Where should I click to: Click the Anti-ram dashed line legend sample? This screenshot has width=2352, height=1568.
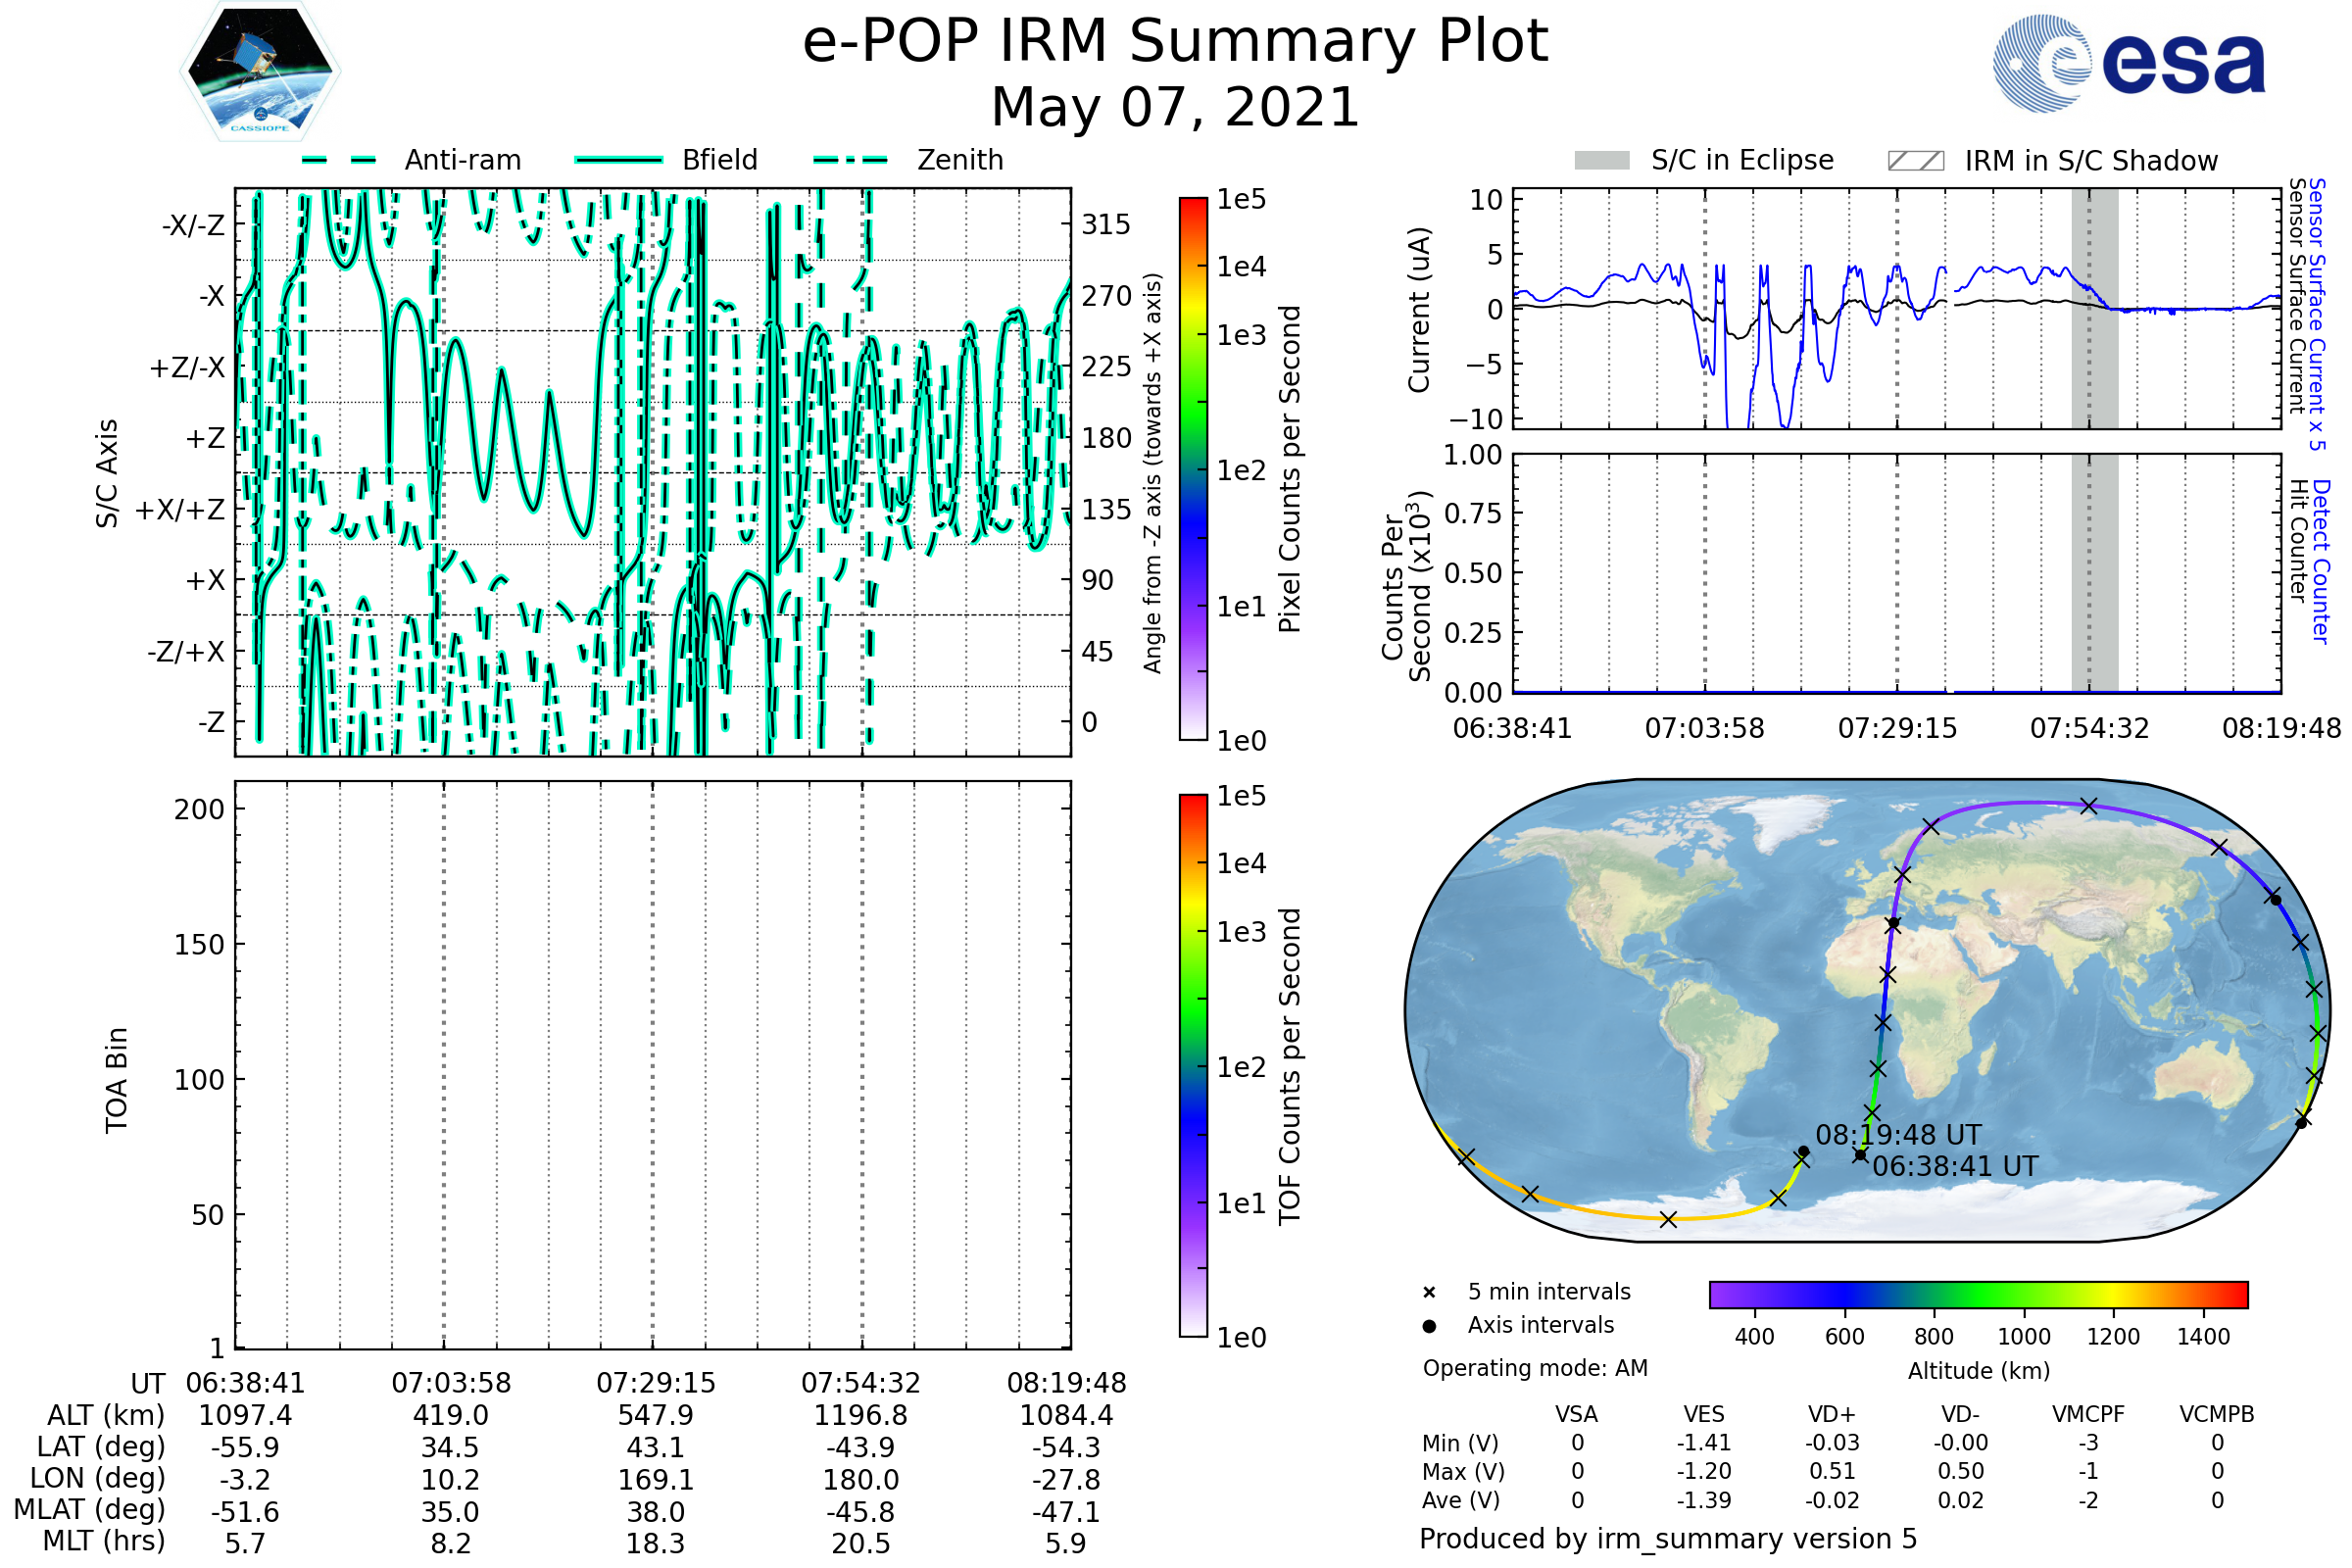click(339, 160)
